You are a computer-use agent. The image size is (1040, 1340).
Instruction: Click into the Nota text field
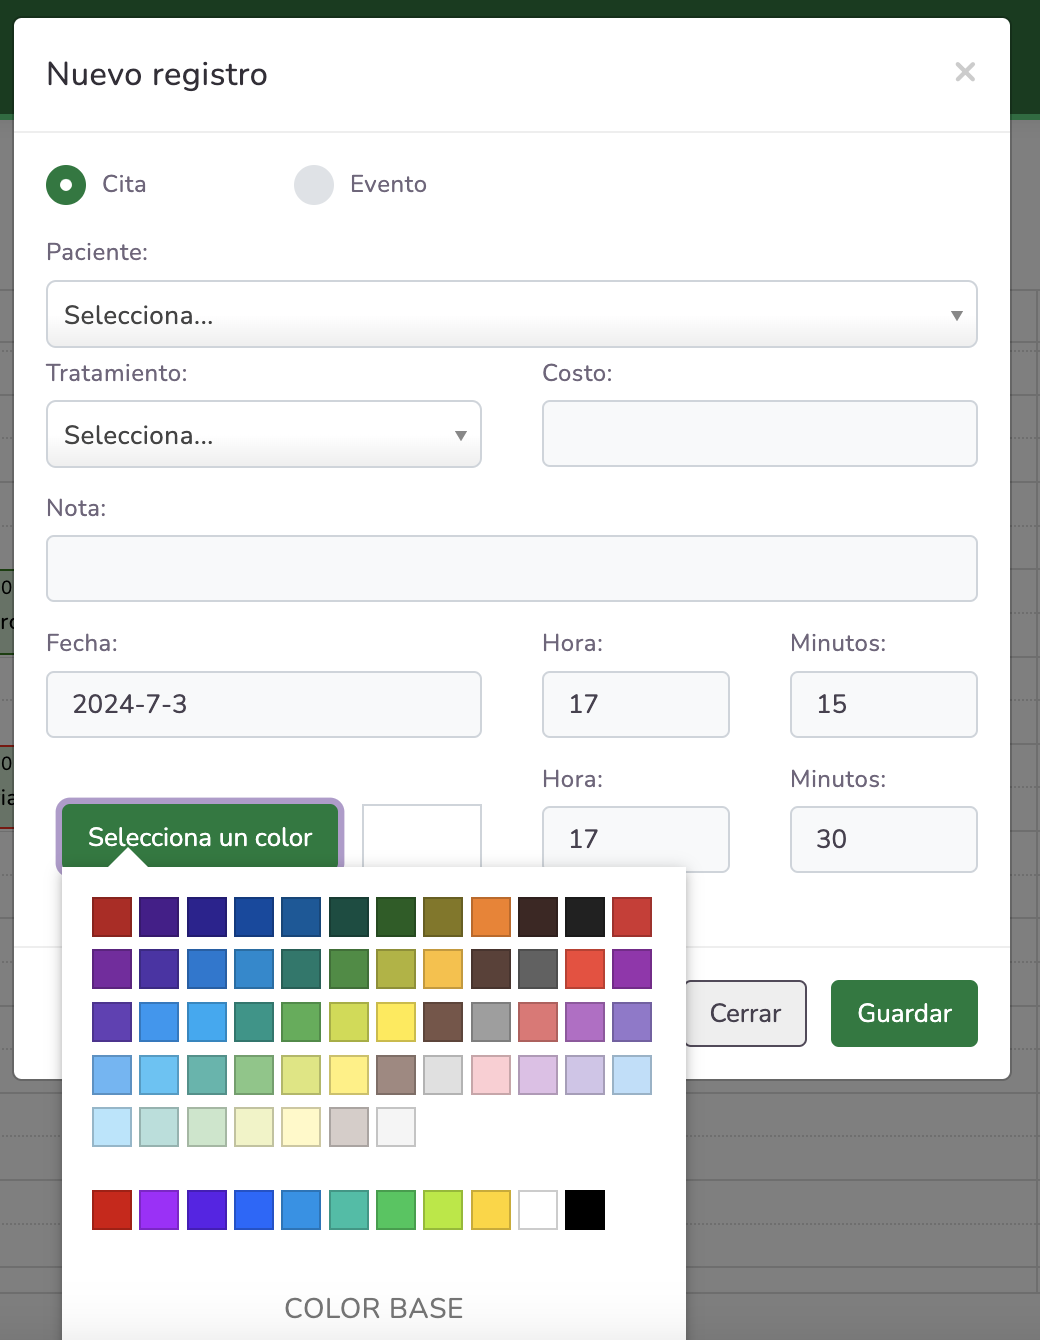pos(511,569)
